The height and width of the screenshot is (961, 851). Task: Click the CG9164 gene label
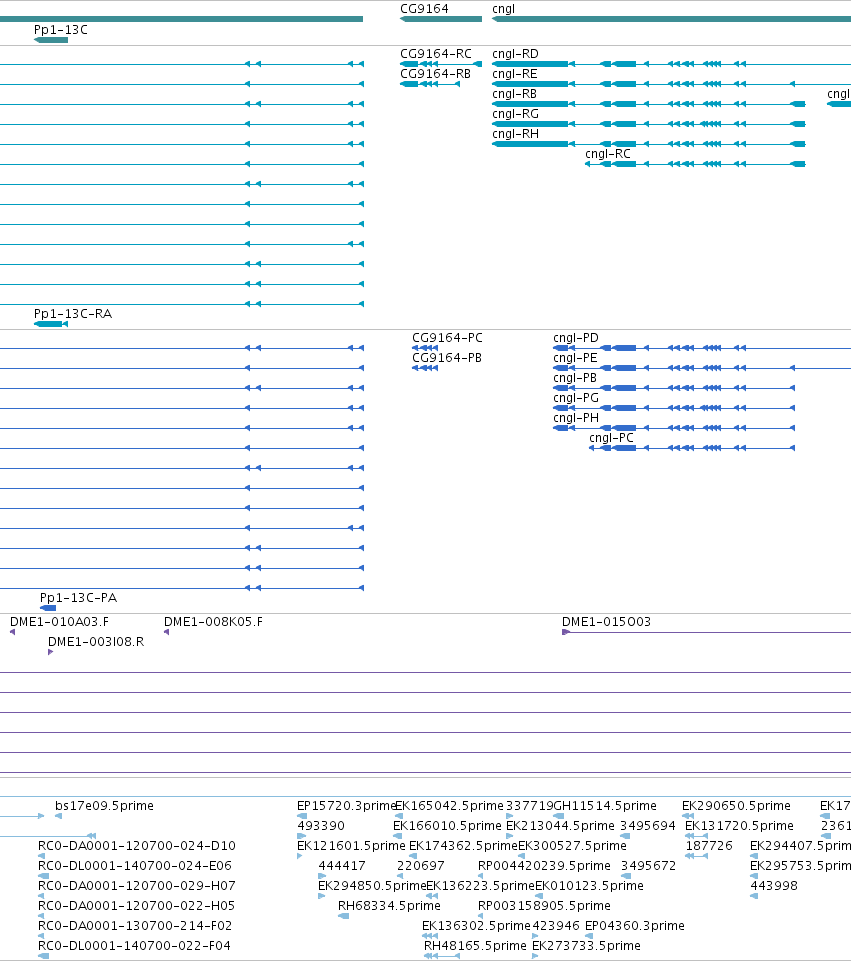tap(424, 9)
